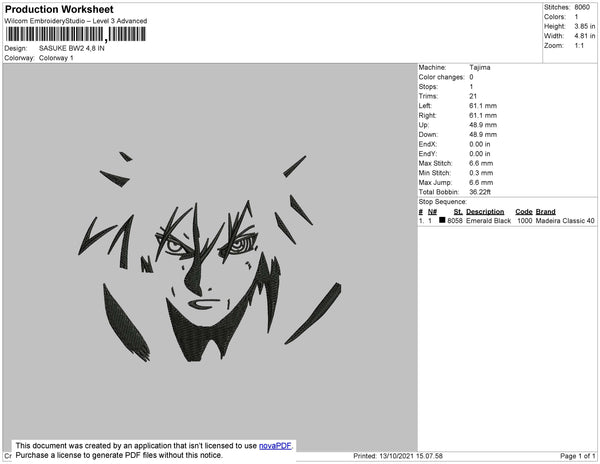Select Zoom value '1:1'
Image resolution: width=600 pixels, height=464 pixels.
[x=579, y=46]
